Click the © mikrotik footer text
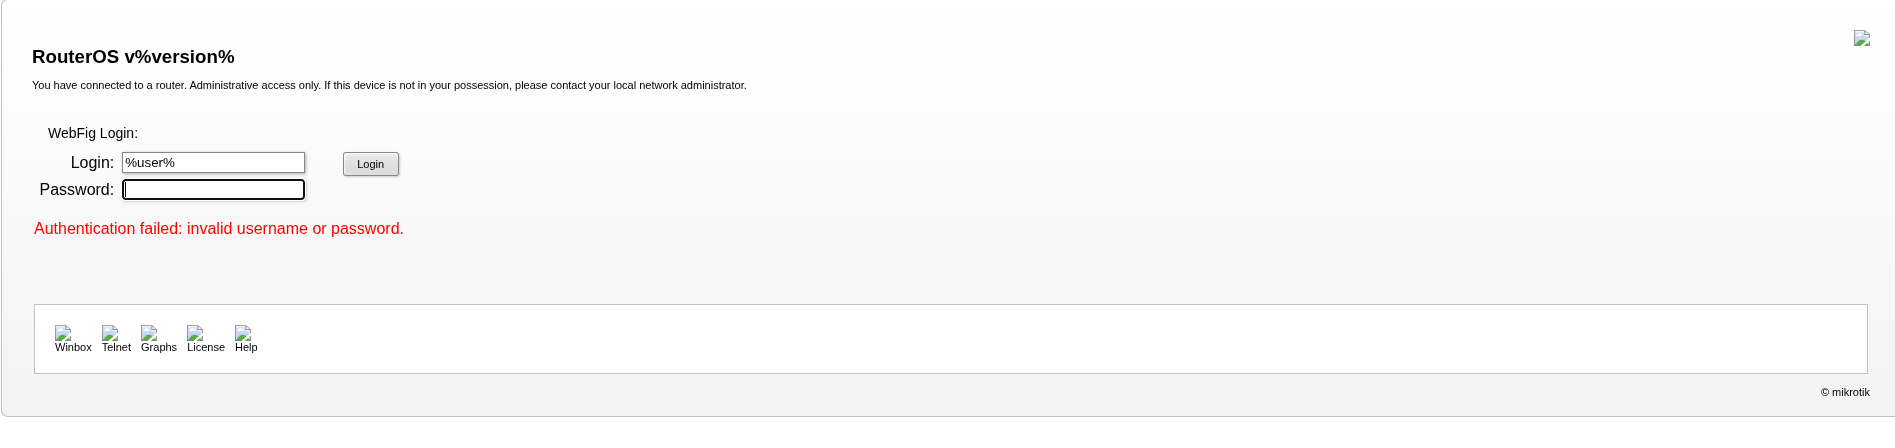This screenshot has width=1895, height=448. pyautogui.click(x=1845, y=393)
